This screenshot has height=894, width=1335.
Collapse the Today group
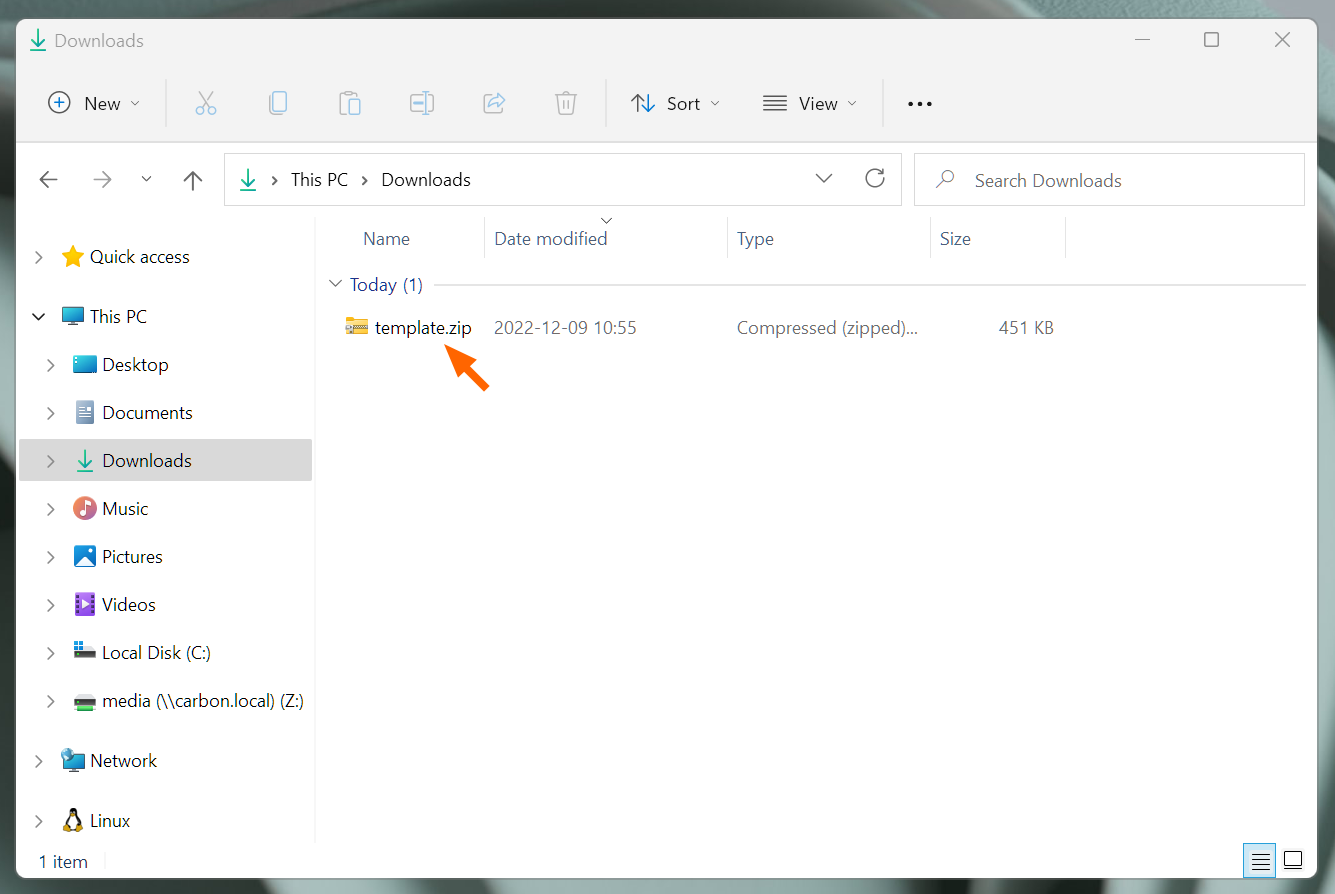pyautogui.click(x=336, y=285)
